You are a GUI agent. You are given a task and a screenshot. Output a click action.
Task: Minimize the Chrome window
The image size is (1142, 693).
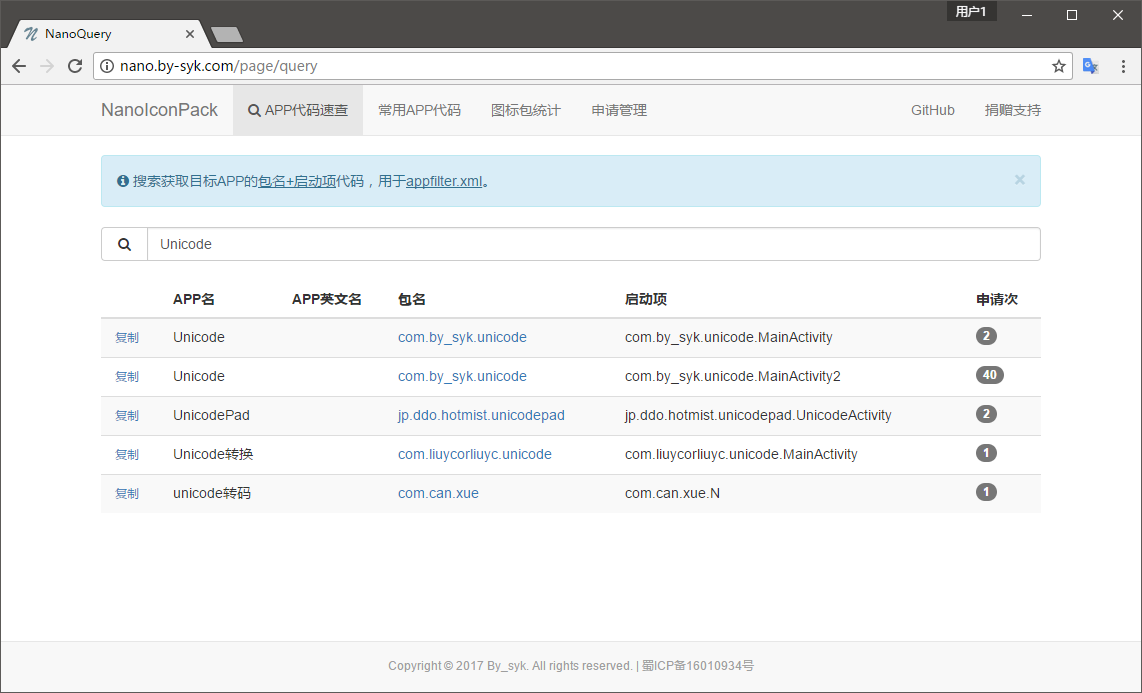[x=1027, y=15]
